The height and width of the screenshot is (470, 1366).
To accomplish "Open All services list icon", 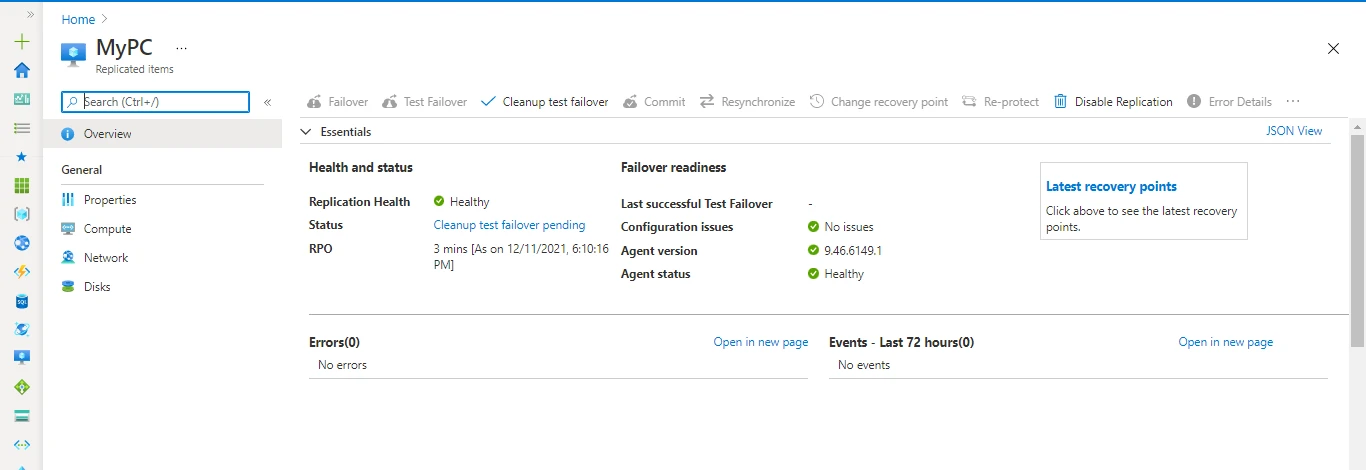I will pos(21,128).
